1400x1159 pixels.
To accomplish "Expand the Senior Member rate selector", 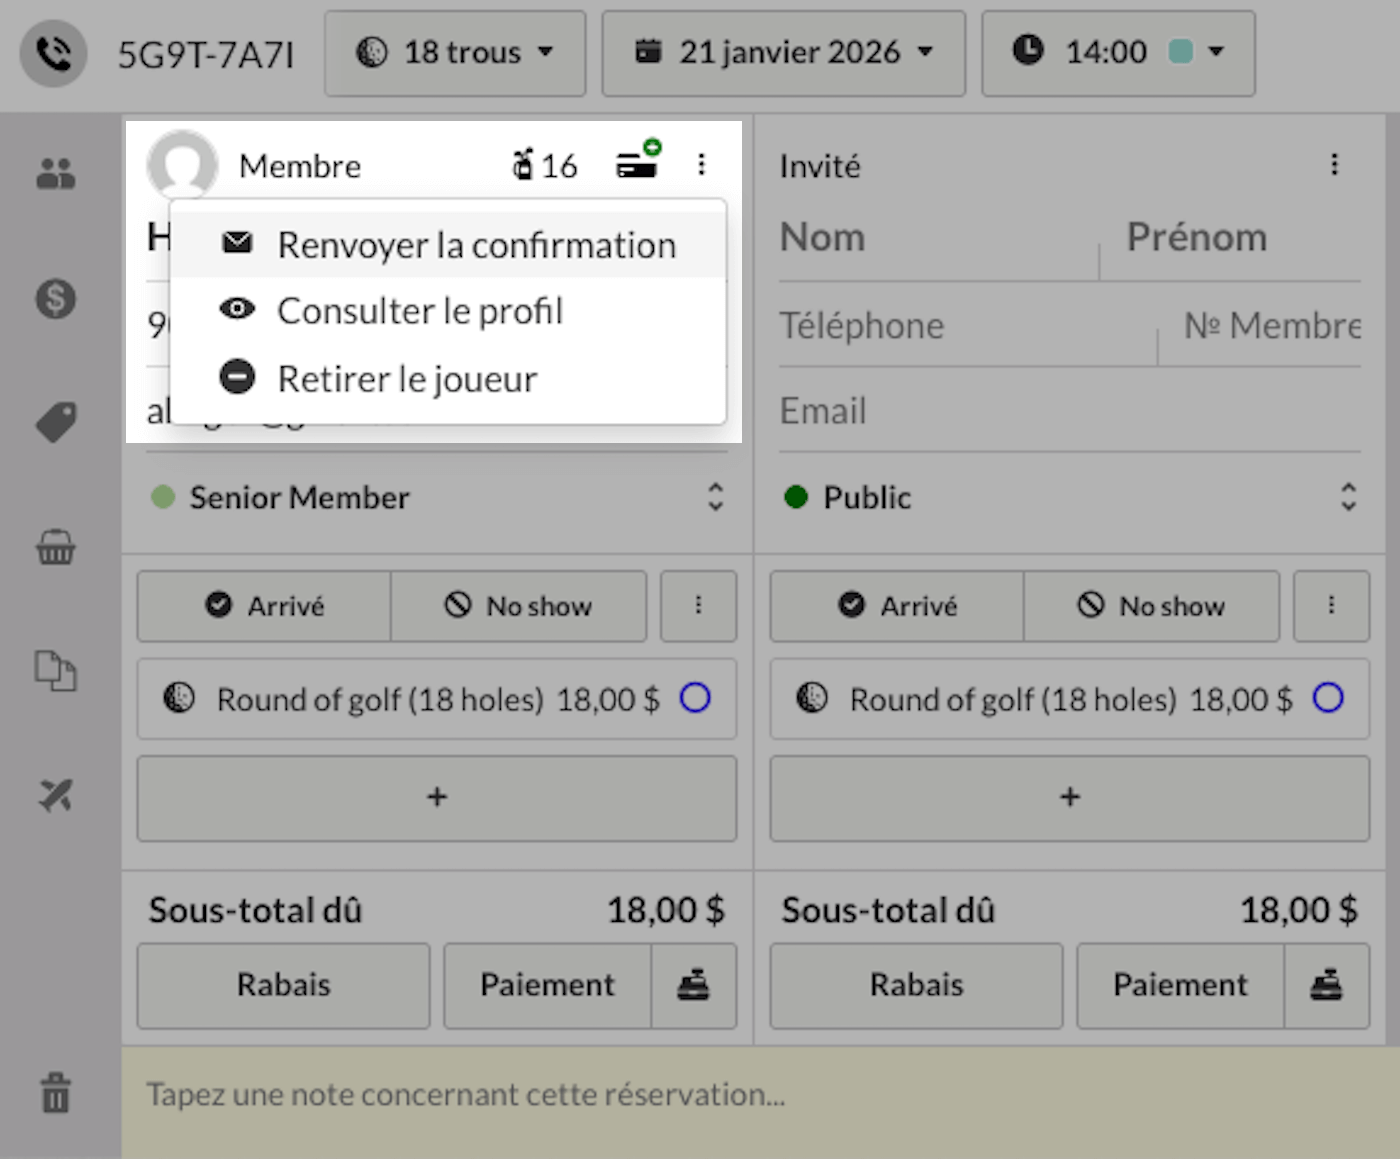I will [x=437, y=497].
